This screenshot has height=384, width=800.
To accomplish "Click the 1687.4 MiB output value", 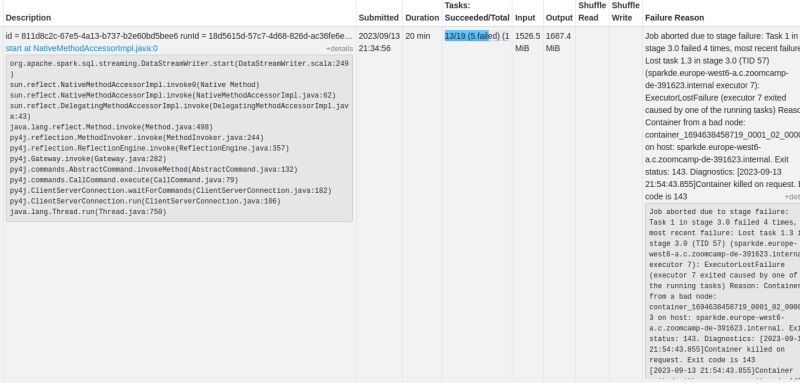I will coord(558,42).
